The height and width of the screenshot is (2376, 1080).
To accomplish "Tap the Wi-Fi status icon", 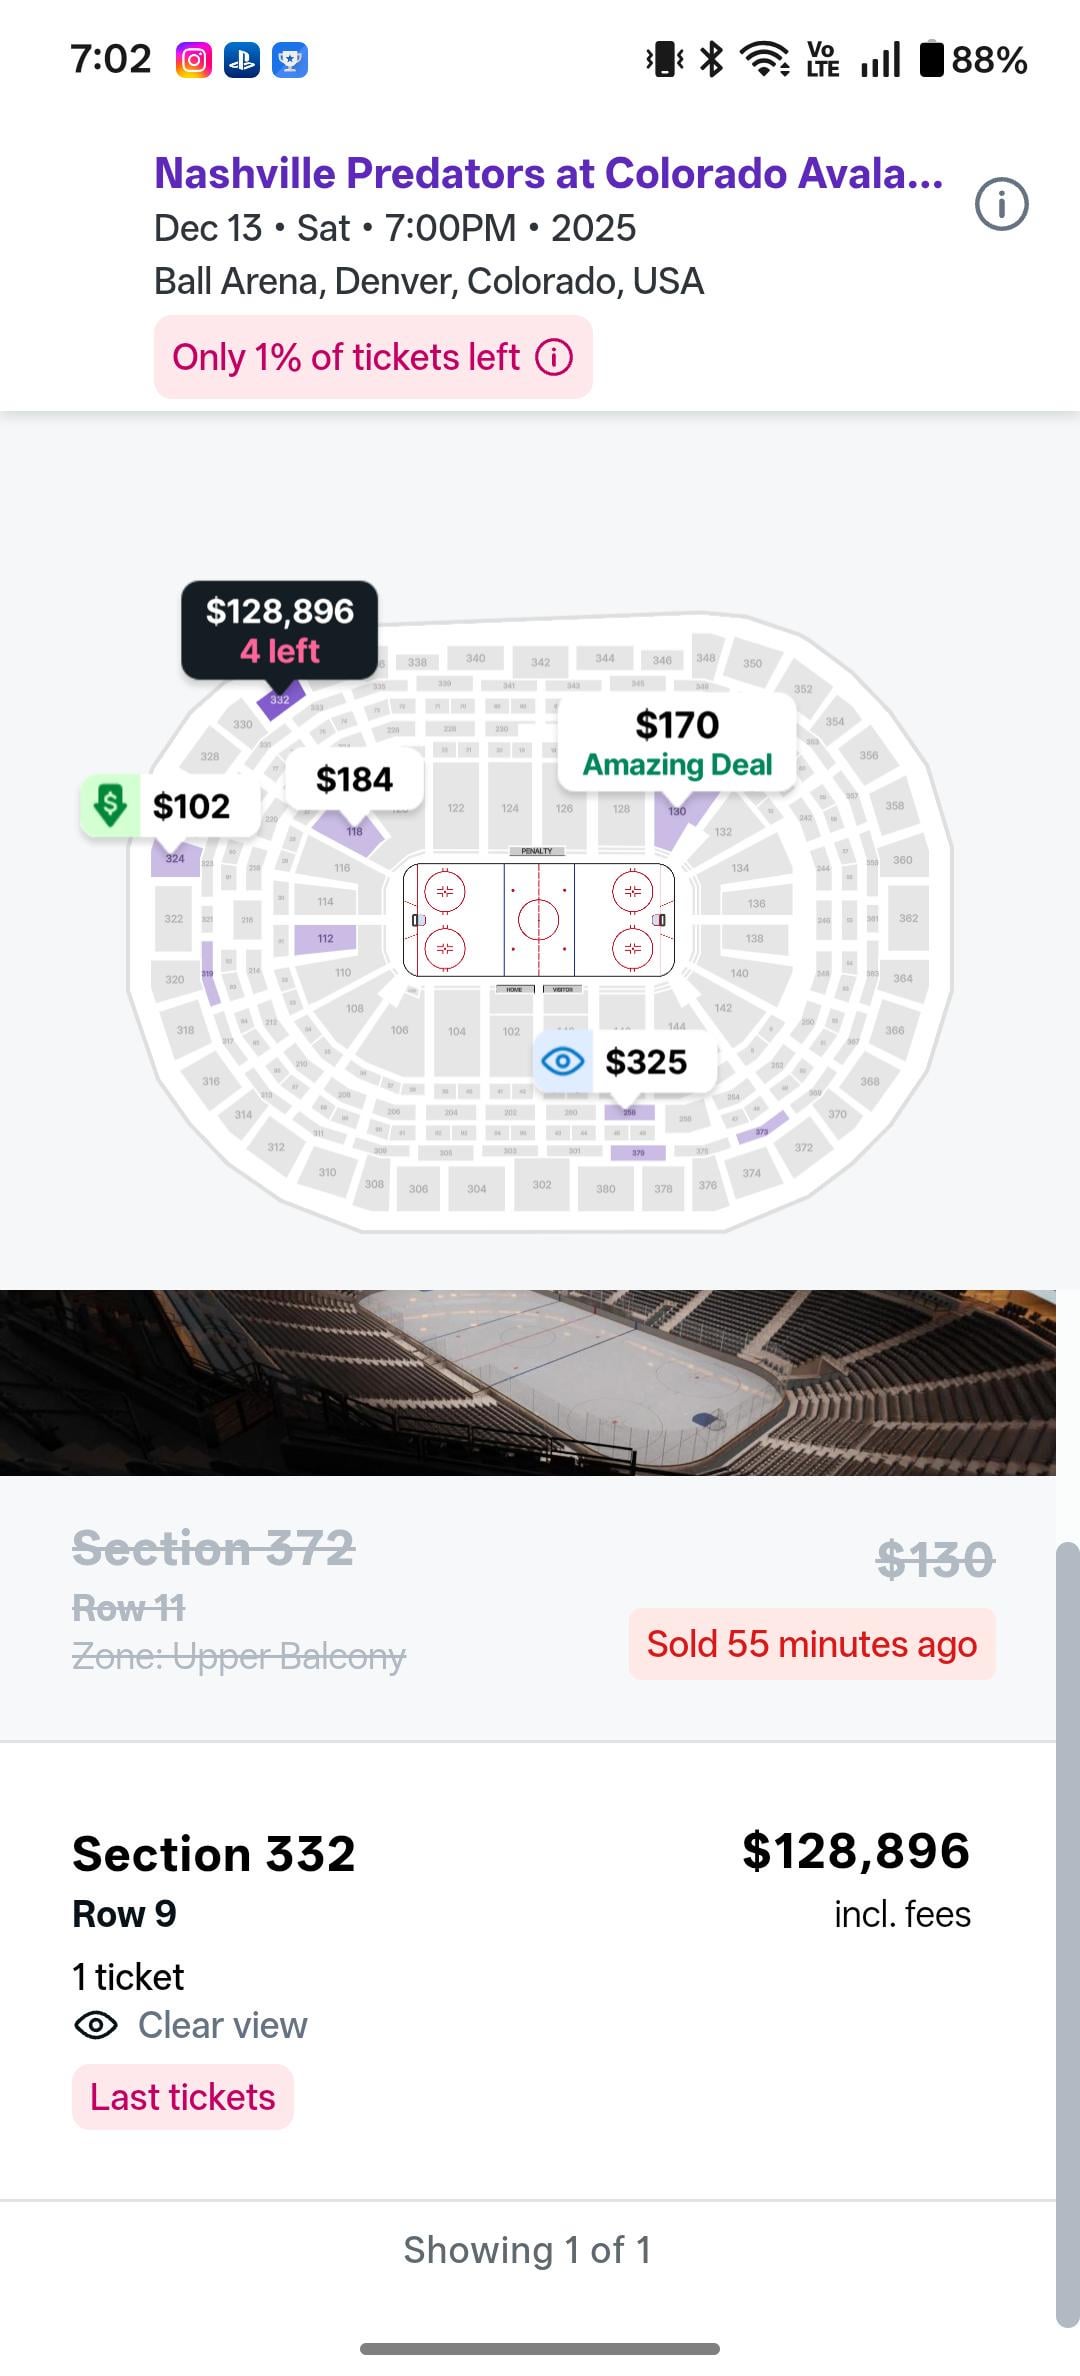I will click(764, 60).
